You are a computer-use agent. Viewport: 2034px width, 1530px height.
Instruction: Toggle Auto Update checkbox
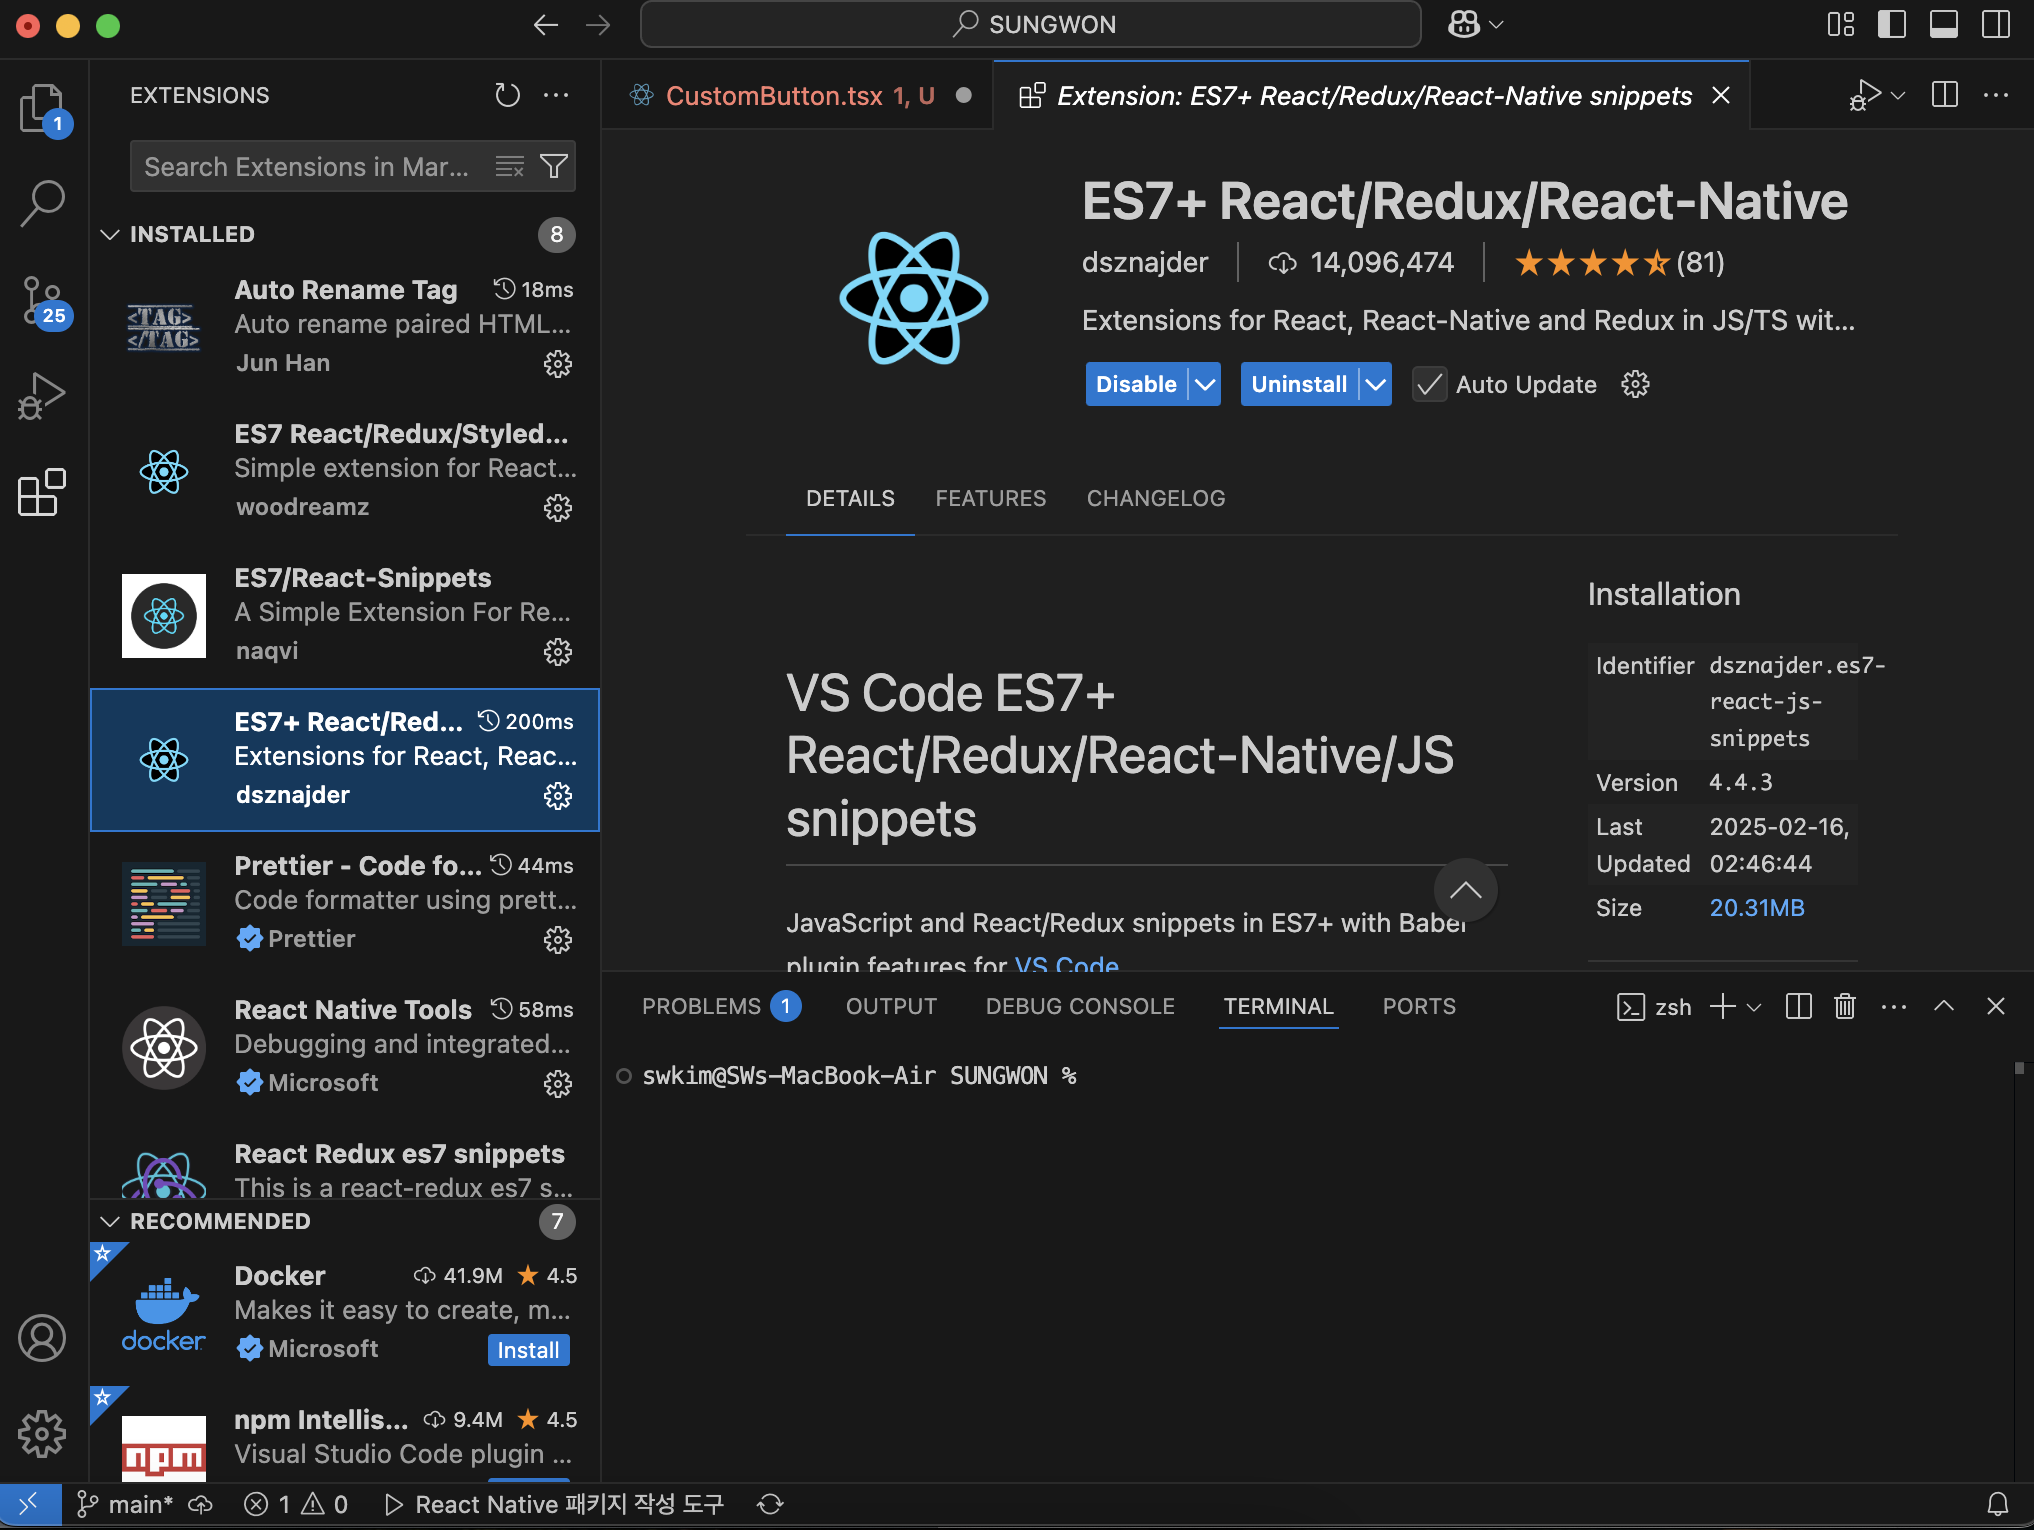click(x=1430, y=384)
